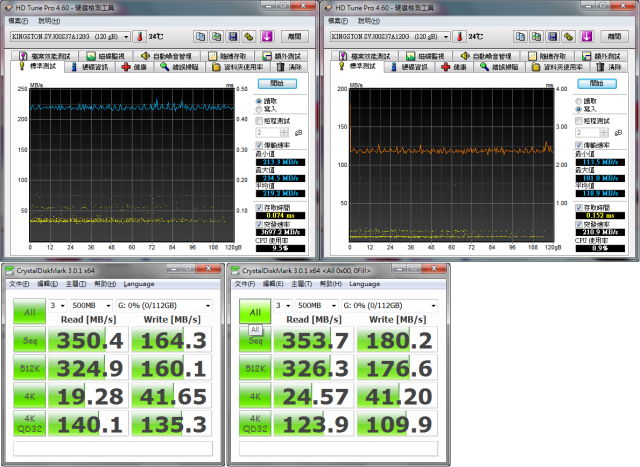Open 錯誤掃描 tab in write-test HD Tune window
The height and width of the screenshot is (467, 640).
pos(500,67)
